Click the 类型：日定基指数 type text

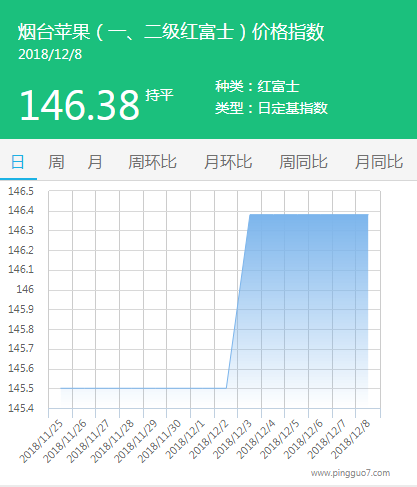click(x=271, y=108)
